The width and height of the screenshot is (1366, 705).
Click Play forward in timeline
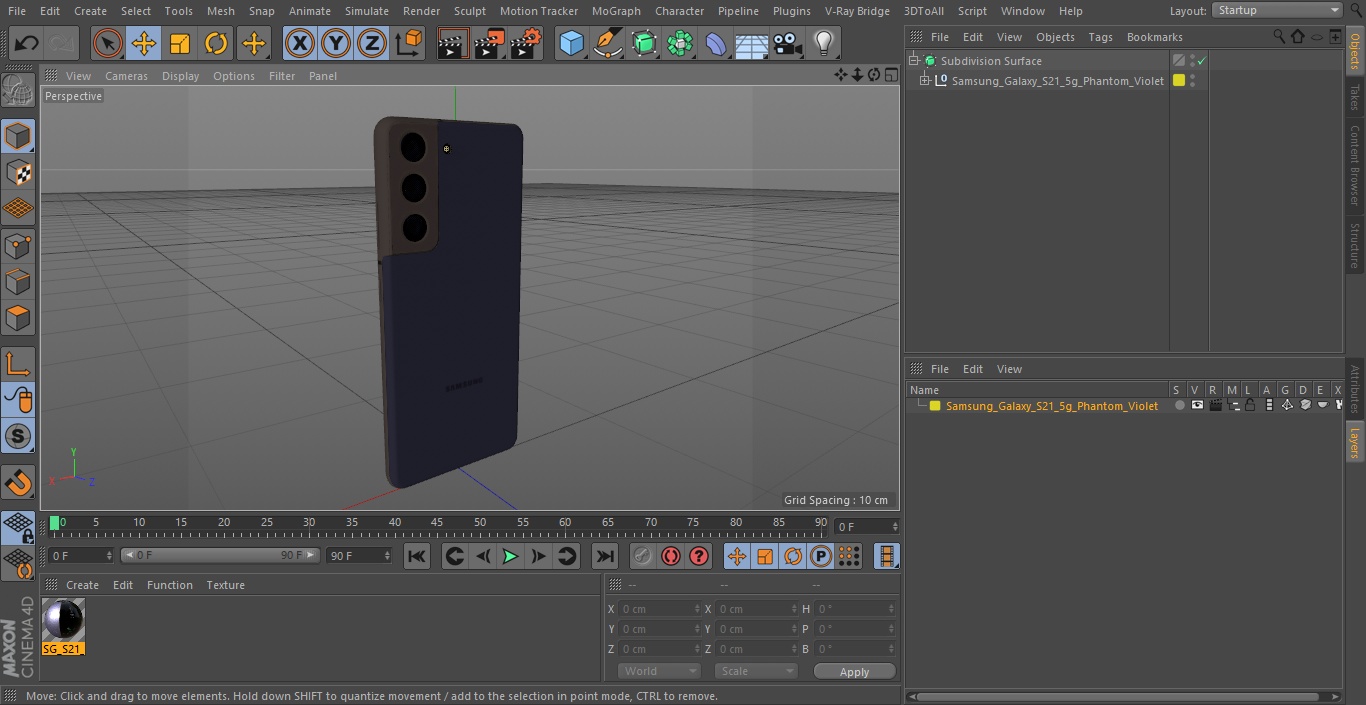[x=510, y=556]
